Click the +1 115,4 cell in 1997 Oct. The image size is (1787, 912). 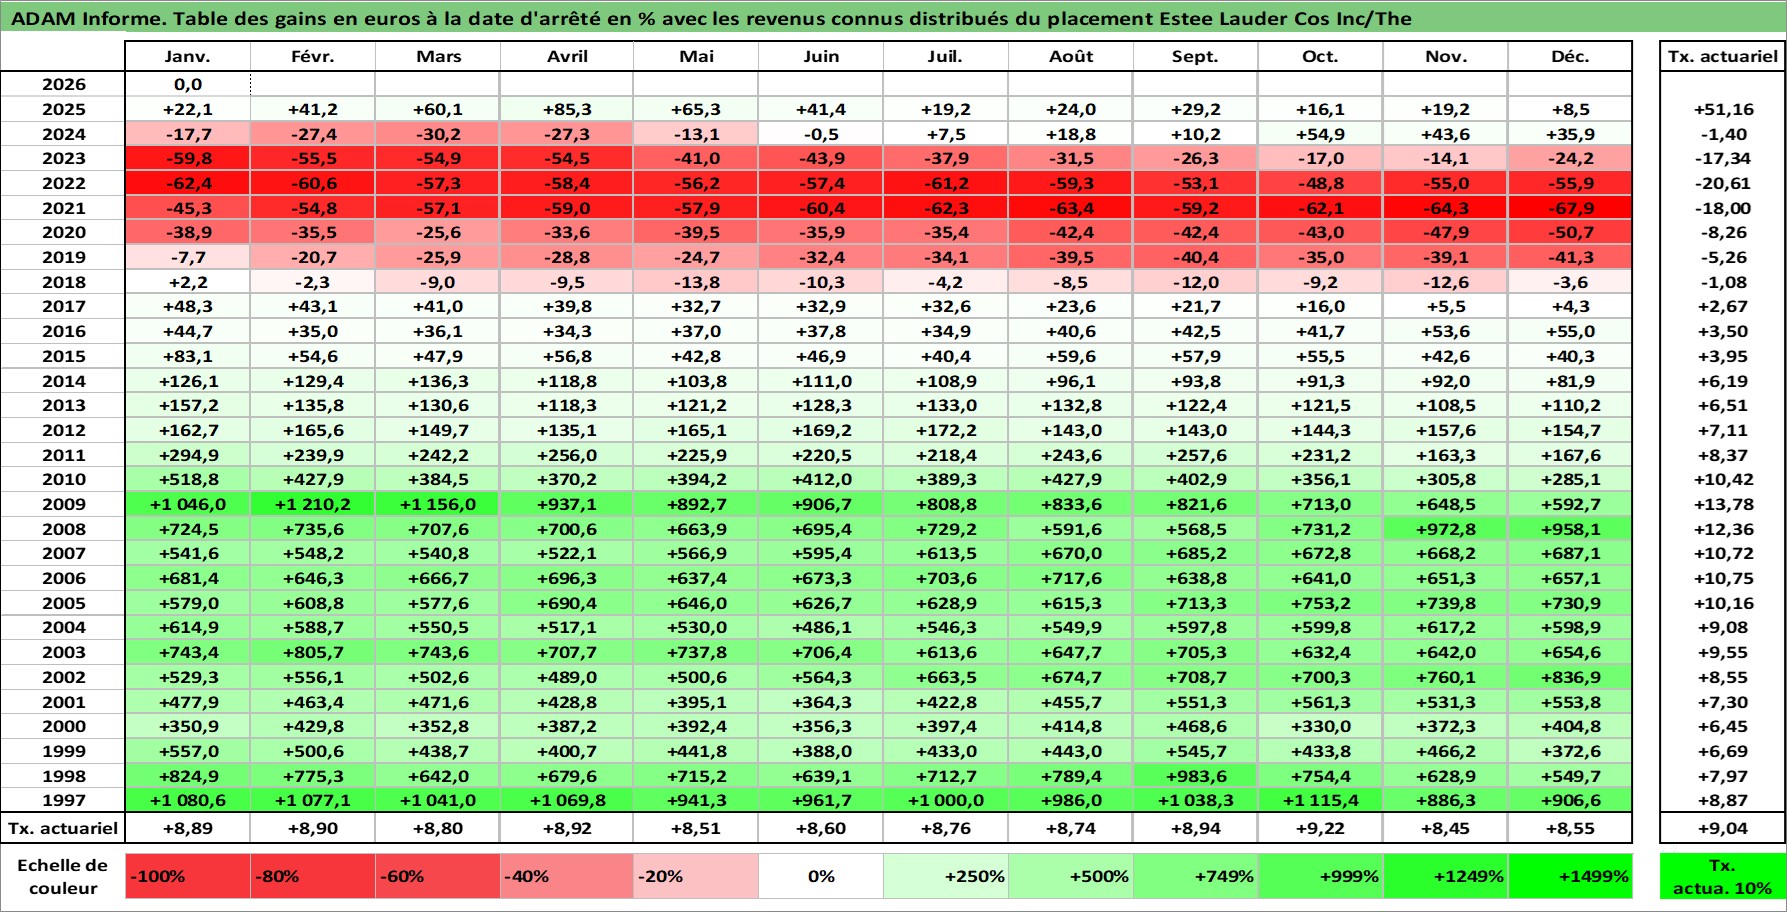(x=1320, y=800)
